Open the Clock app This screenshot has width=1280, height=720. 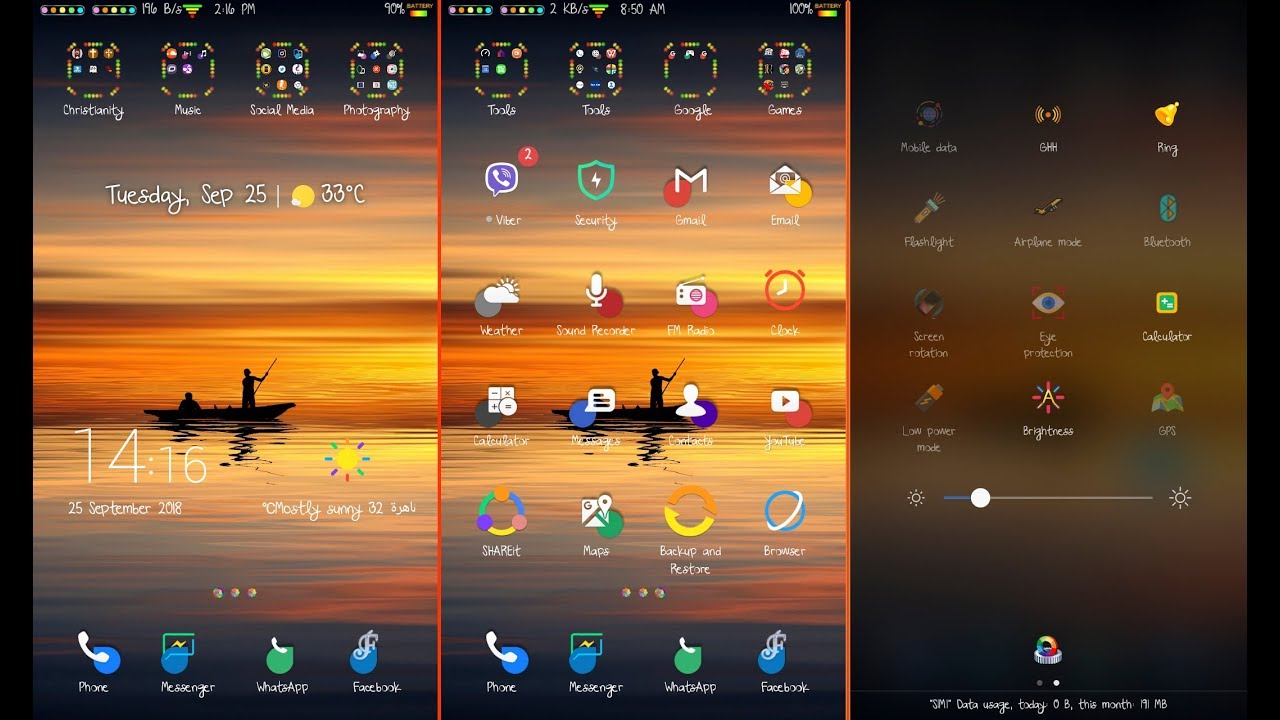pos(784,289)
